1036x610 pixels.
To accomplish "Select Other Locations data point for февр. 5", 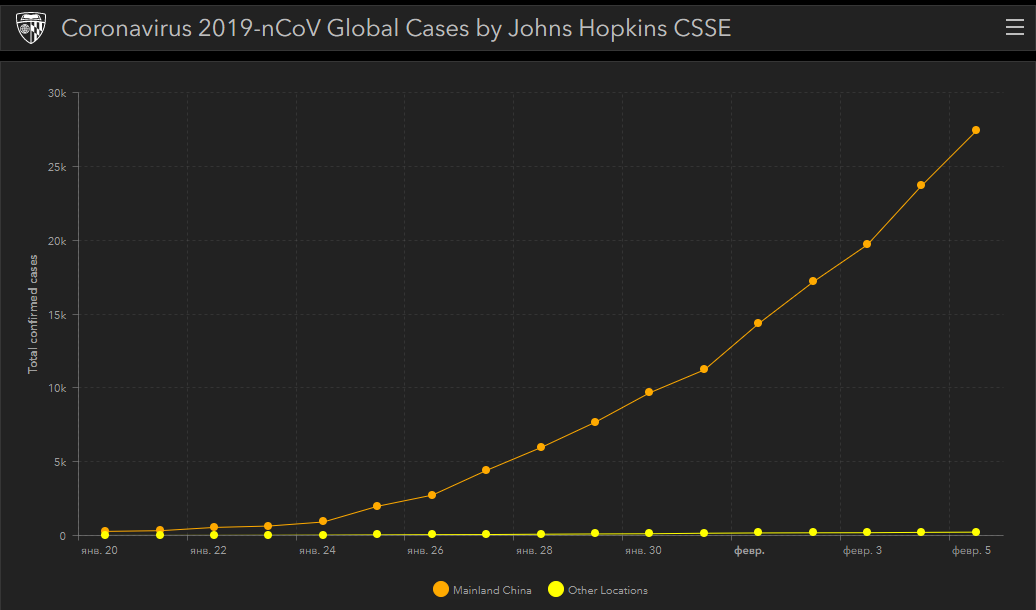I will click(976, 532).
